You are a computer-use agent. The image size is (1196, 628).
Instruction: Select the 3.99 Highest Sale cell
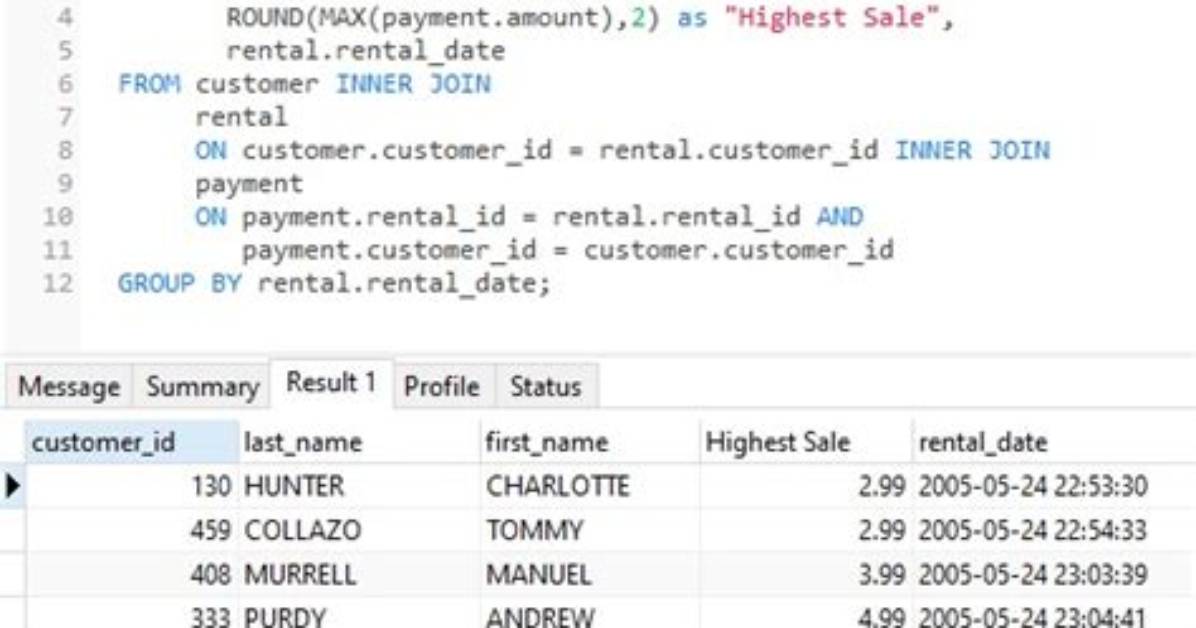click(x=805, y=575)
